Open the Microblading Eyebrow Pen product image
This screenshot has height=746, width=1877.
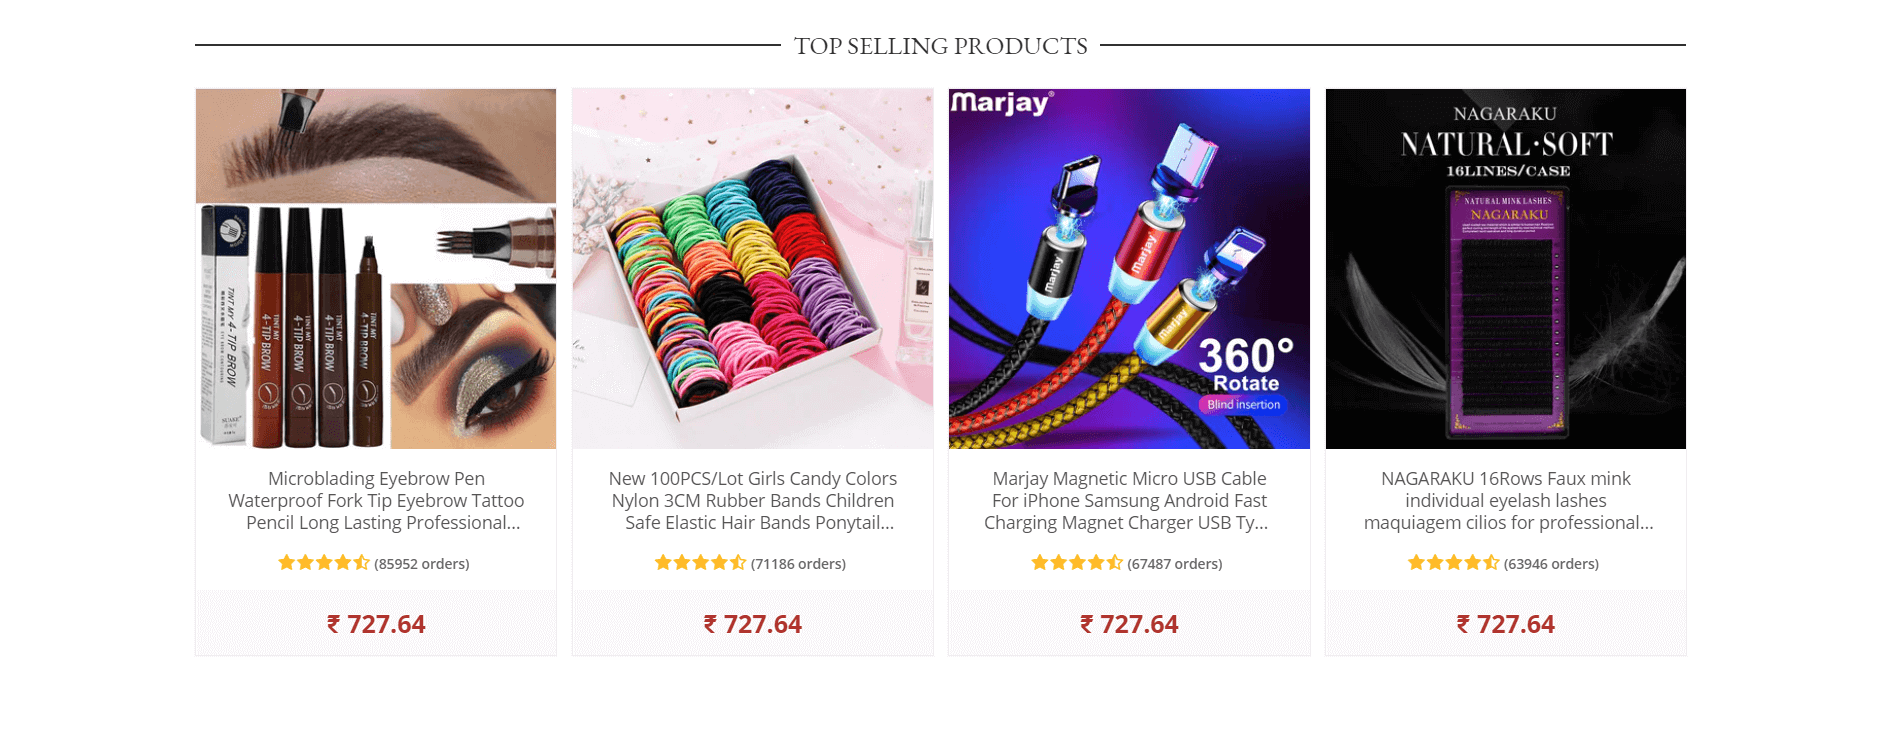point(376,269)
